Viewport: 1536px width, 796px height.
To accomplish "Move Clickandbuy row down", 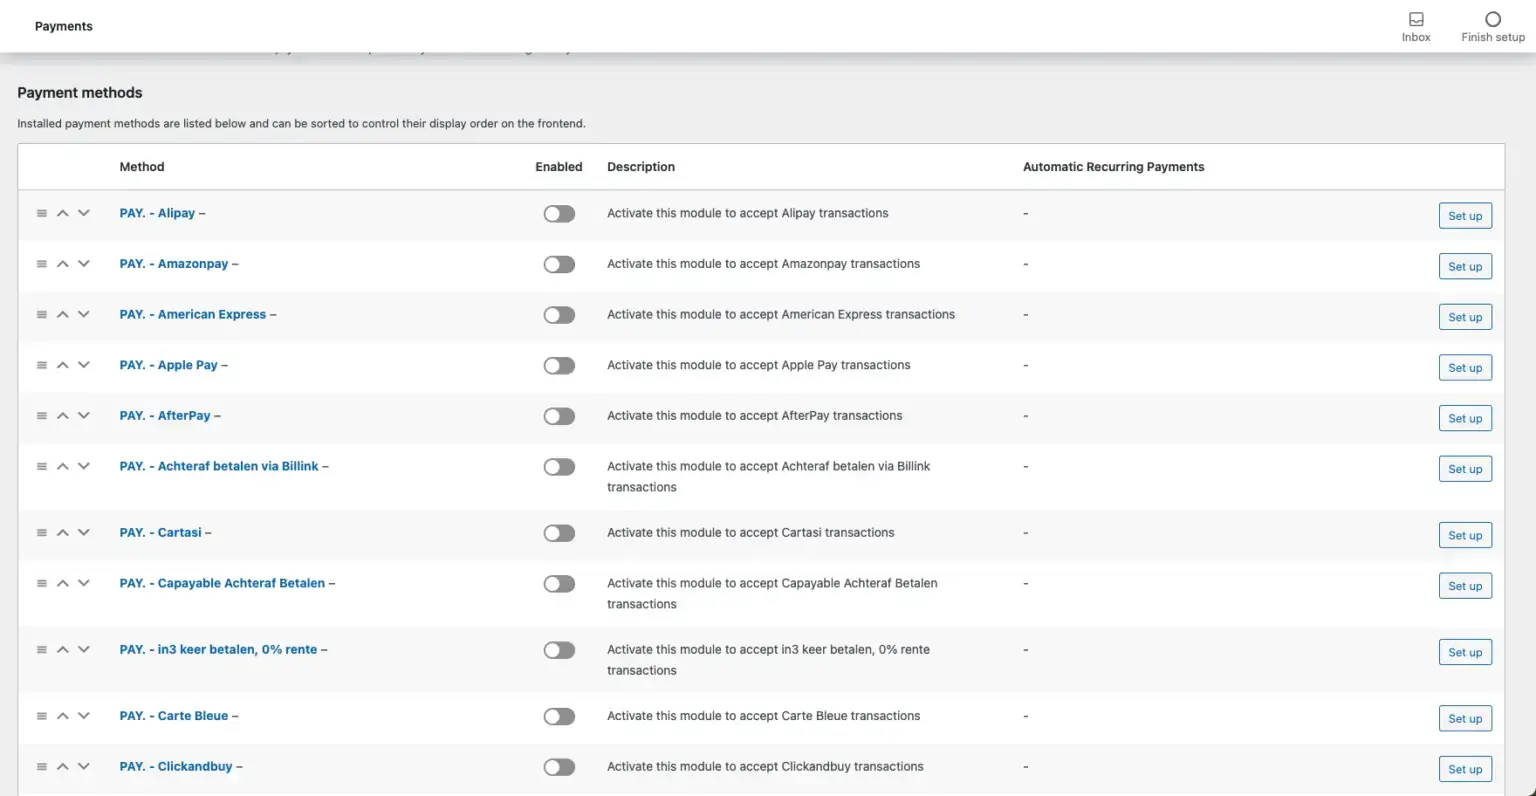I will pyautogui.click(x=84, y=766).
